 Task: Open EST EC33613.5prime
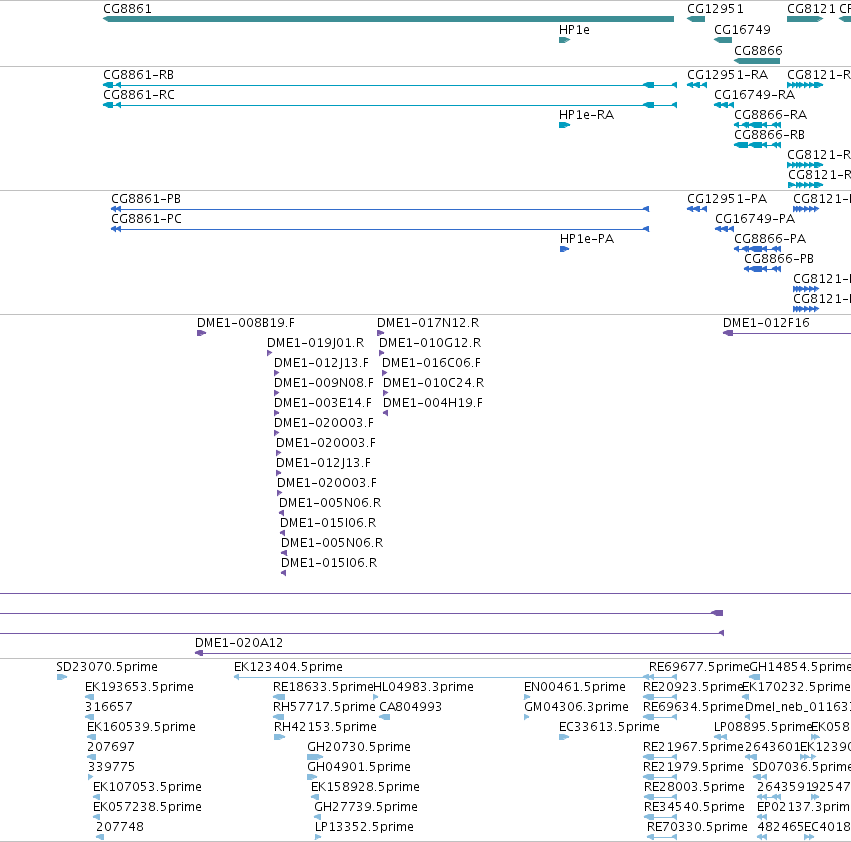[x=564, y=737]
